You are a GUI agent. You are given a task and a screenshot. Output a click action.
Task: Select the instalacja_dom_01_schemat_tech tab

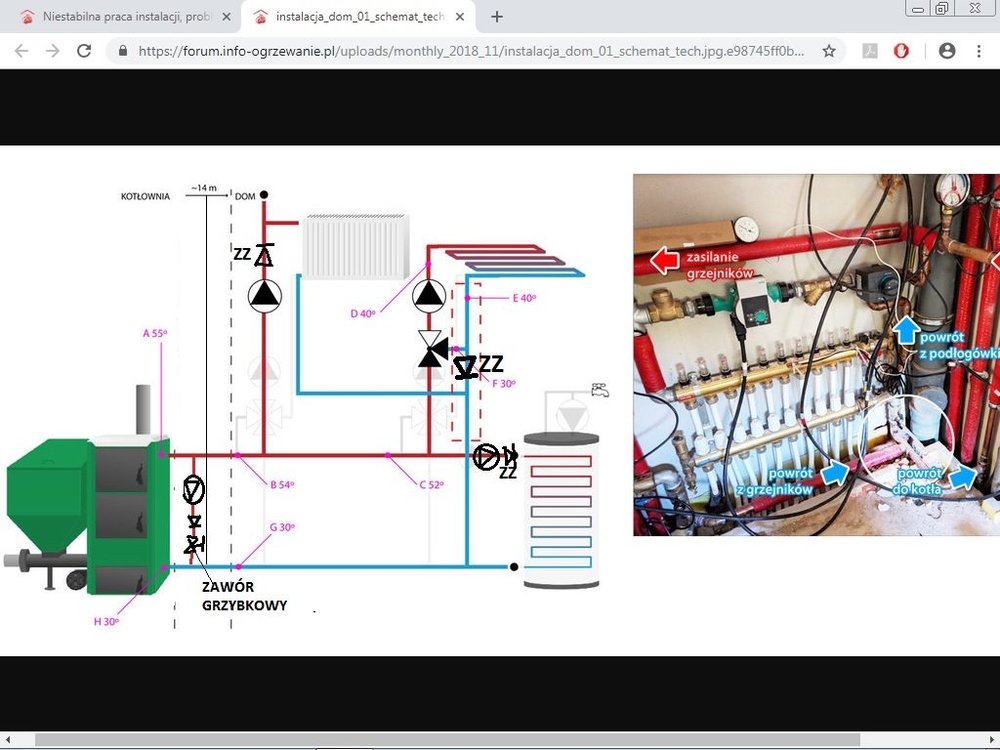(x=350, y=17)
